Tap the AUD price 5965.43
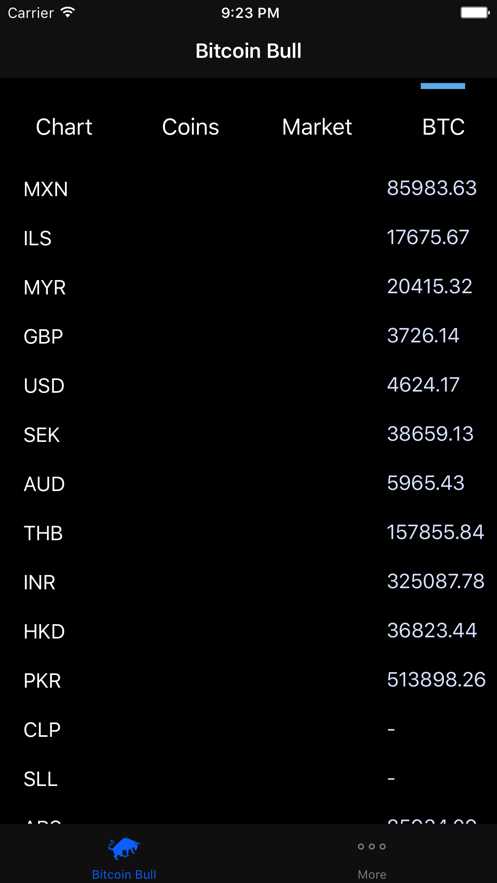This screenshot has height=883, width=497. click(x=426, y=483)
